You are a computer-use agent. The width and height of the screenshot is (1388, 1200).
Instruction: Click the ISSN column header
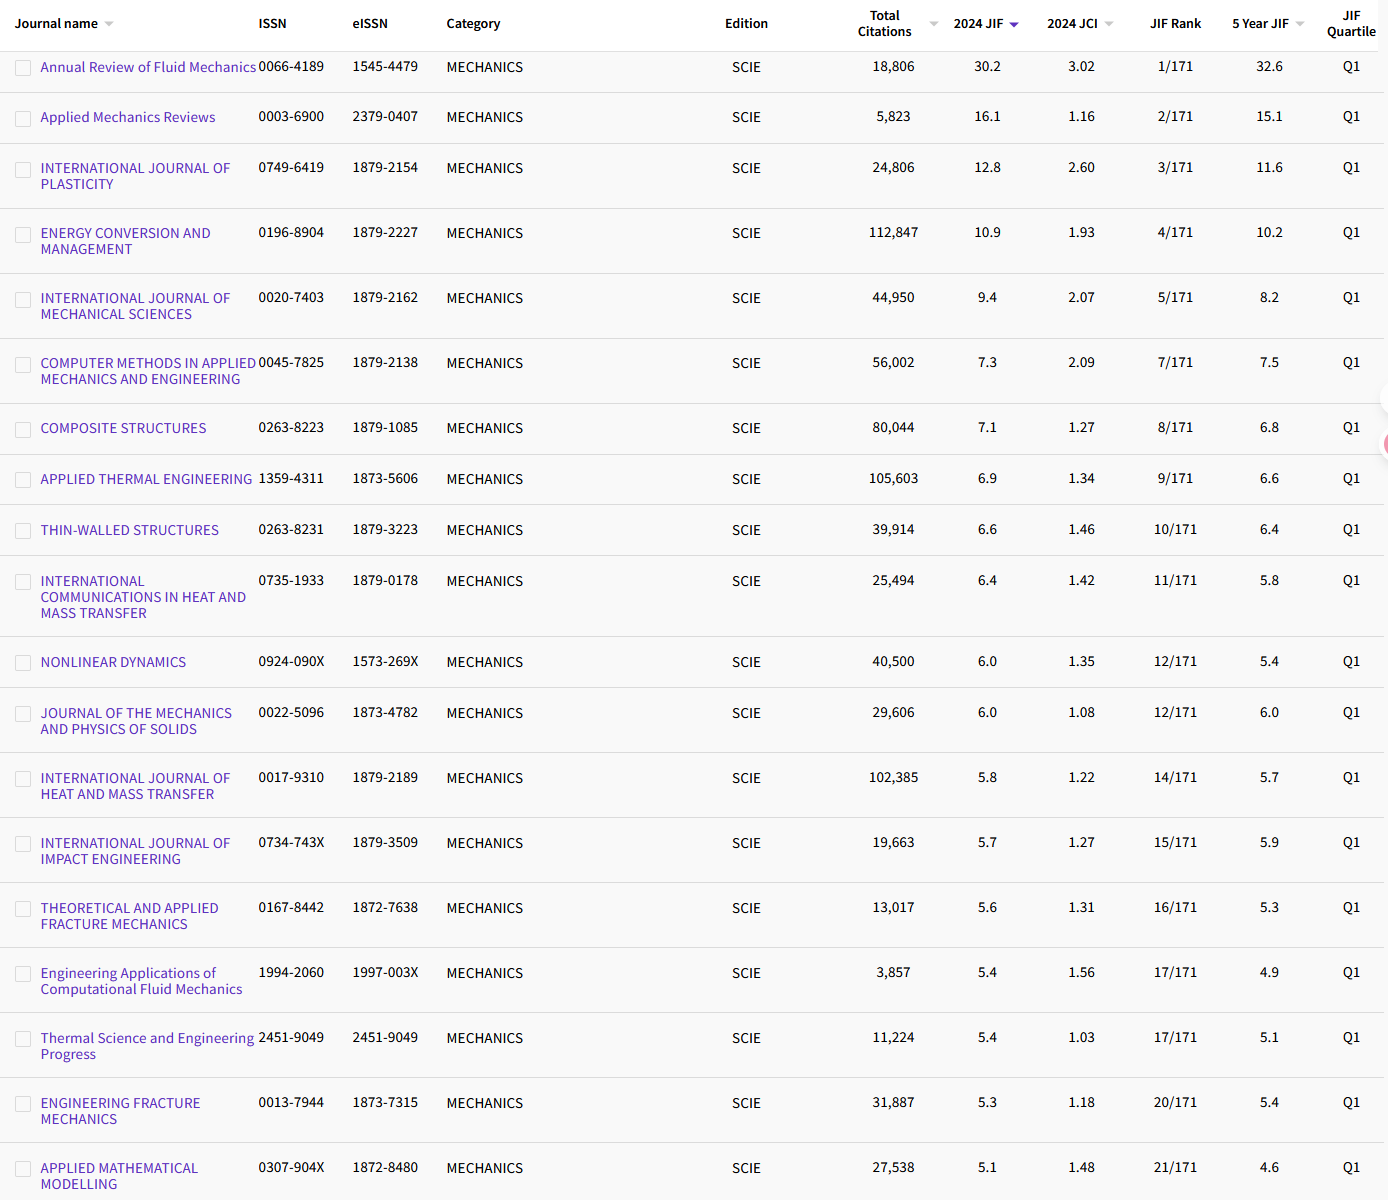(x=272, y=24)
